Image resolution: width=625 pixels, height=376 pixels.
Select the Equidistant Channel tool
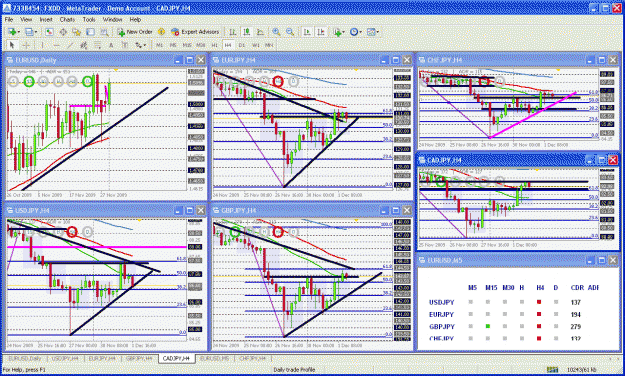(x=83, y=45)
